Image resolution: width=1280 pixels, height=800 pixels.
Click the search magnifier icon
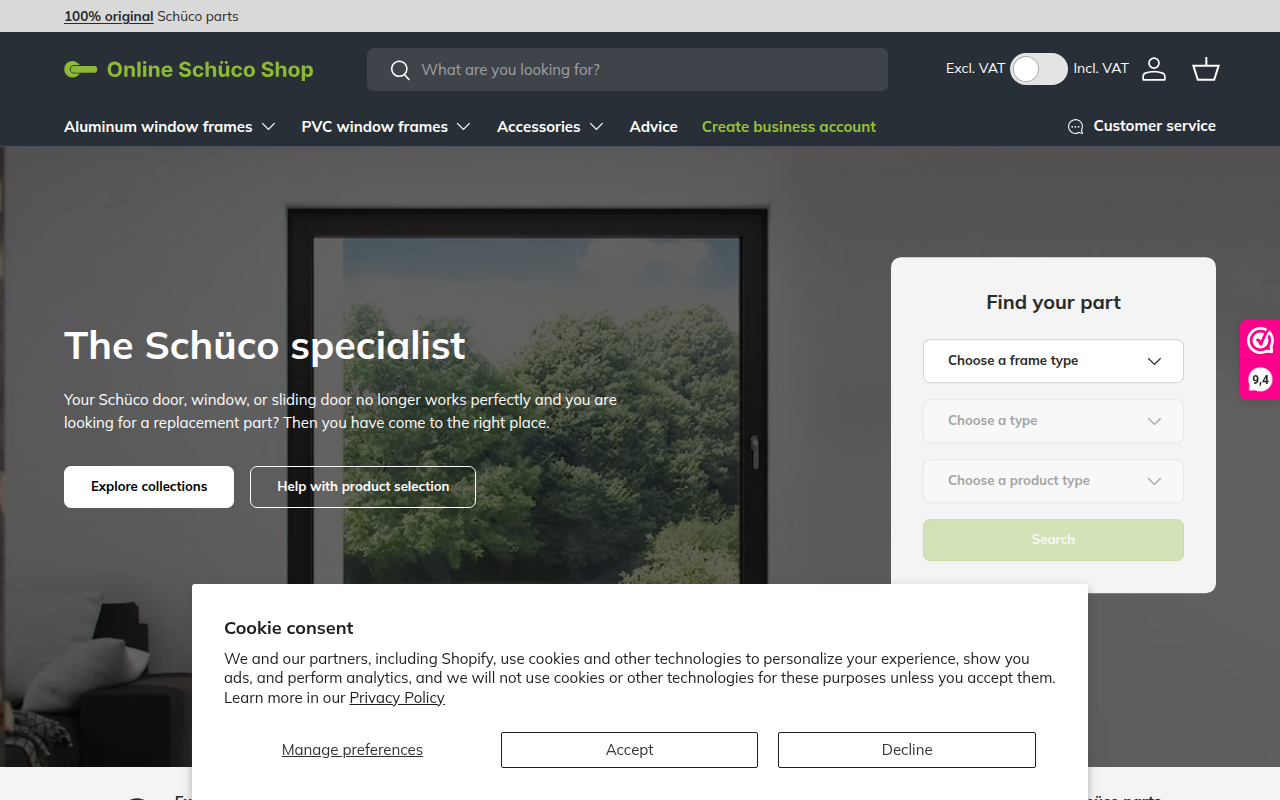pyautogui.click(x=400, y=70)
